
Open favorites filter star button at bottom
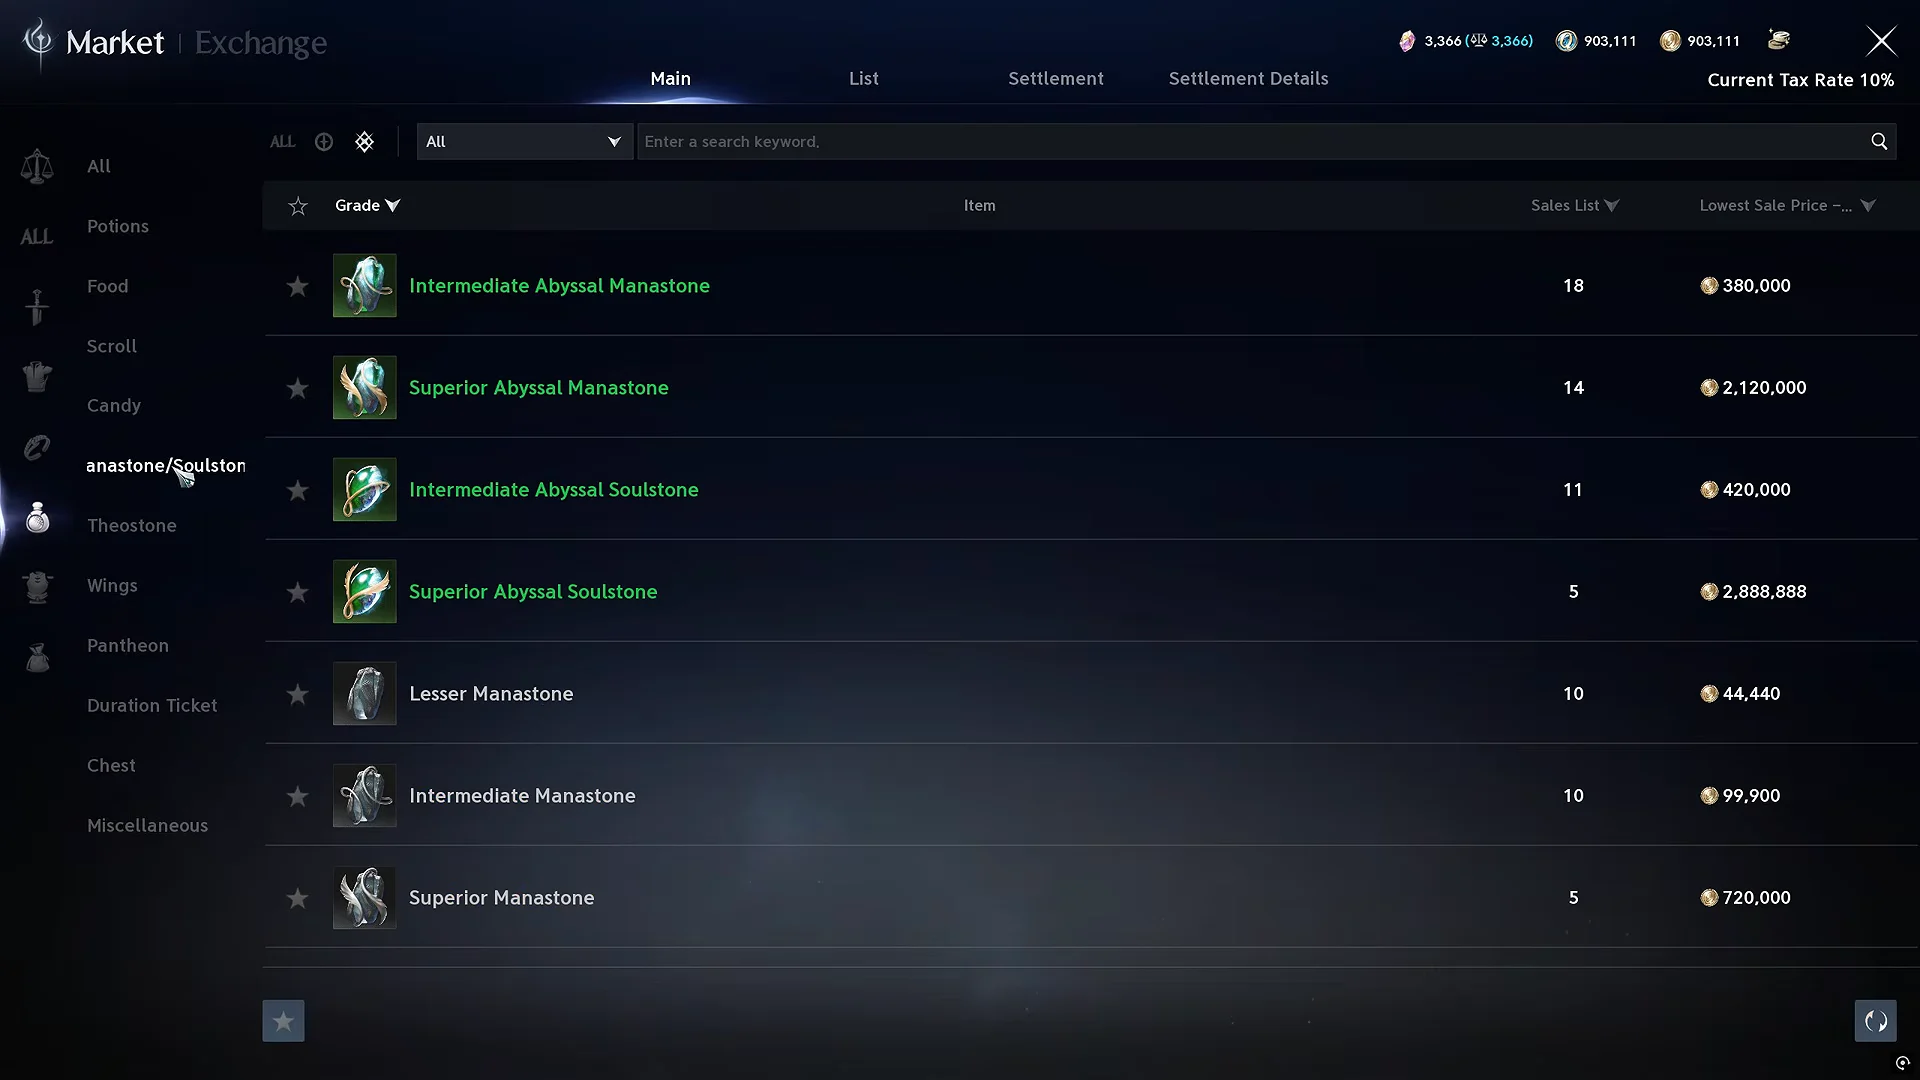pos(283,1021)
